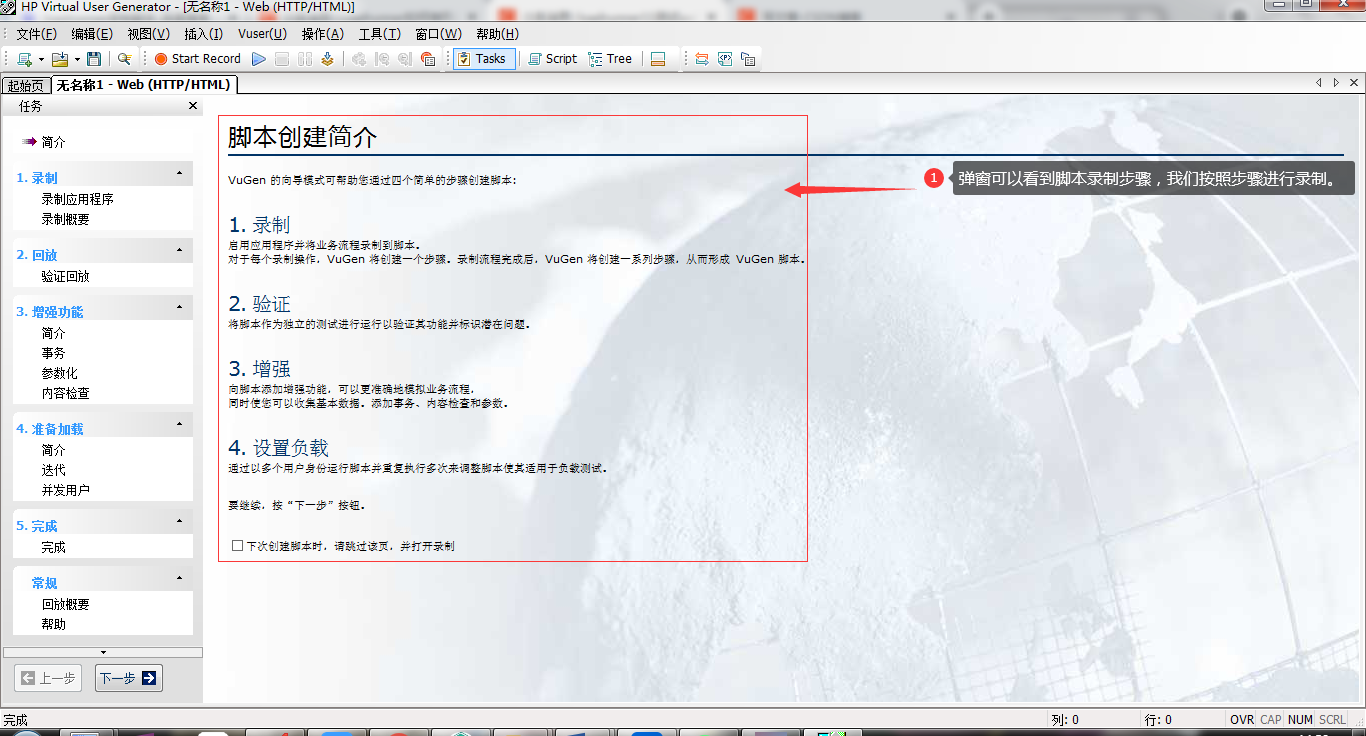
Task: Click the Compile icon with down arrow
Action: (x=328, y=59)
